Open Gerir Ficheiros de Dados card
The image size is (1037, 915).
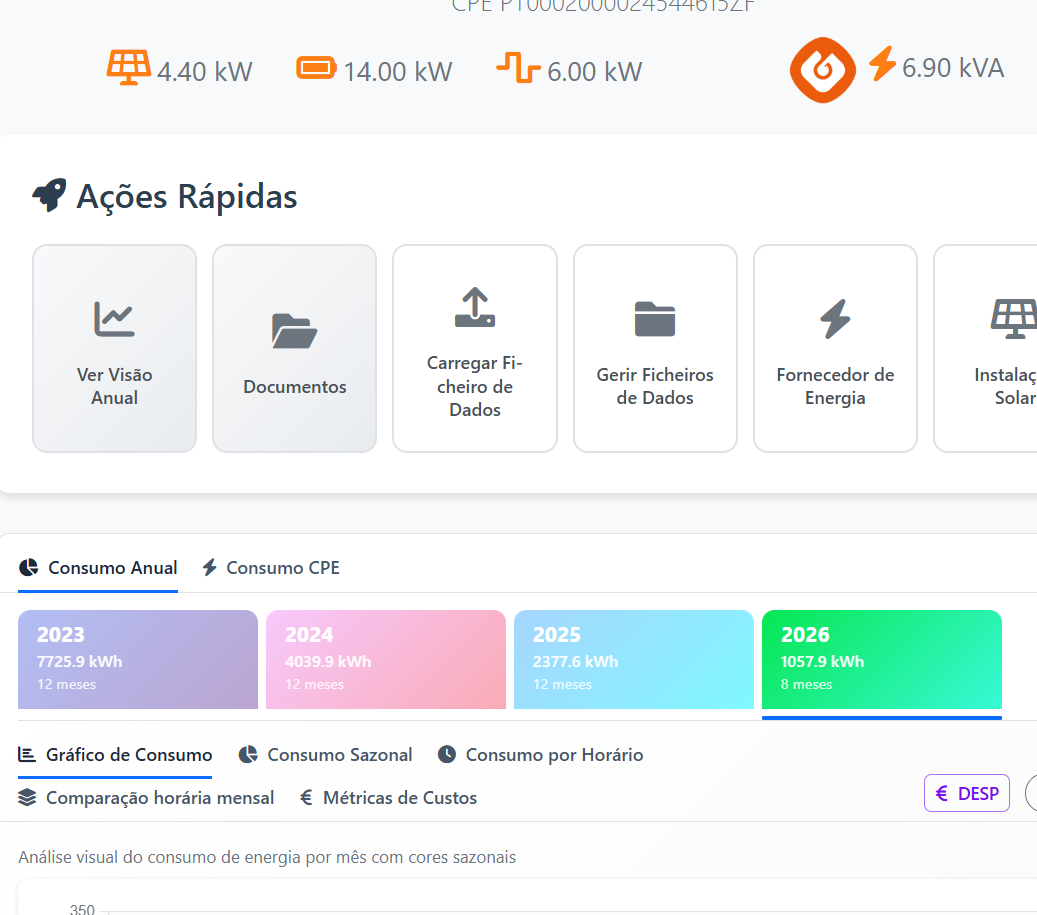click(x=655, y=348)
